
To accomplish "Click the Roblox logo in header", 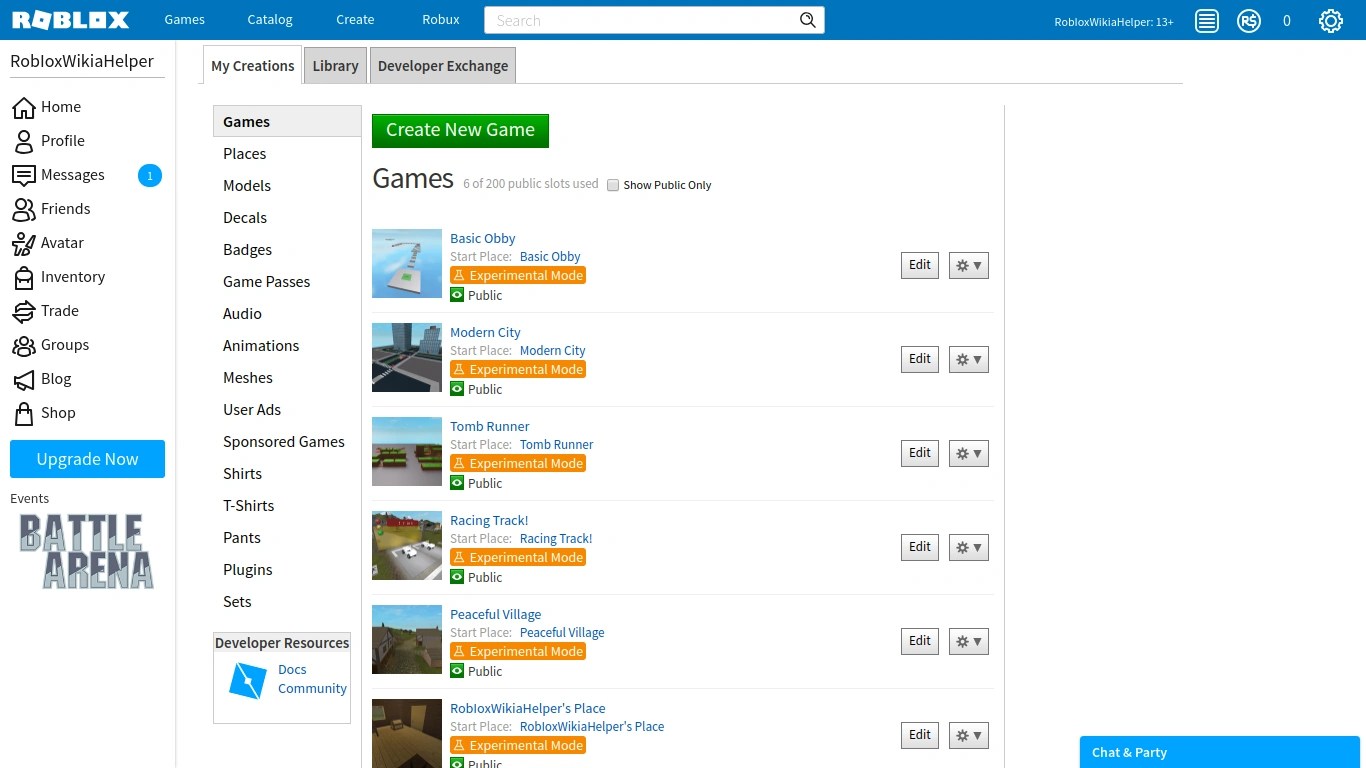I will pyautogui.click(x=70, y=20).
